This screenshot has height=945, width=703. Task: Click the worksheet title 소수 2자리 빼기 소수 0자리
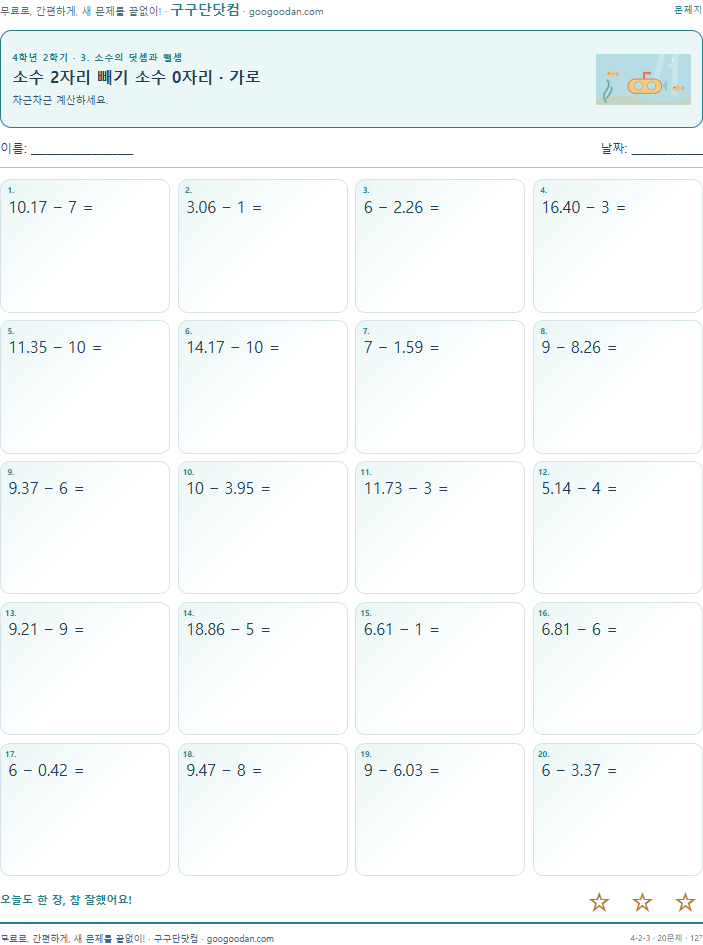[113, 77]
